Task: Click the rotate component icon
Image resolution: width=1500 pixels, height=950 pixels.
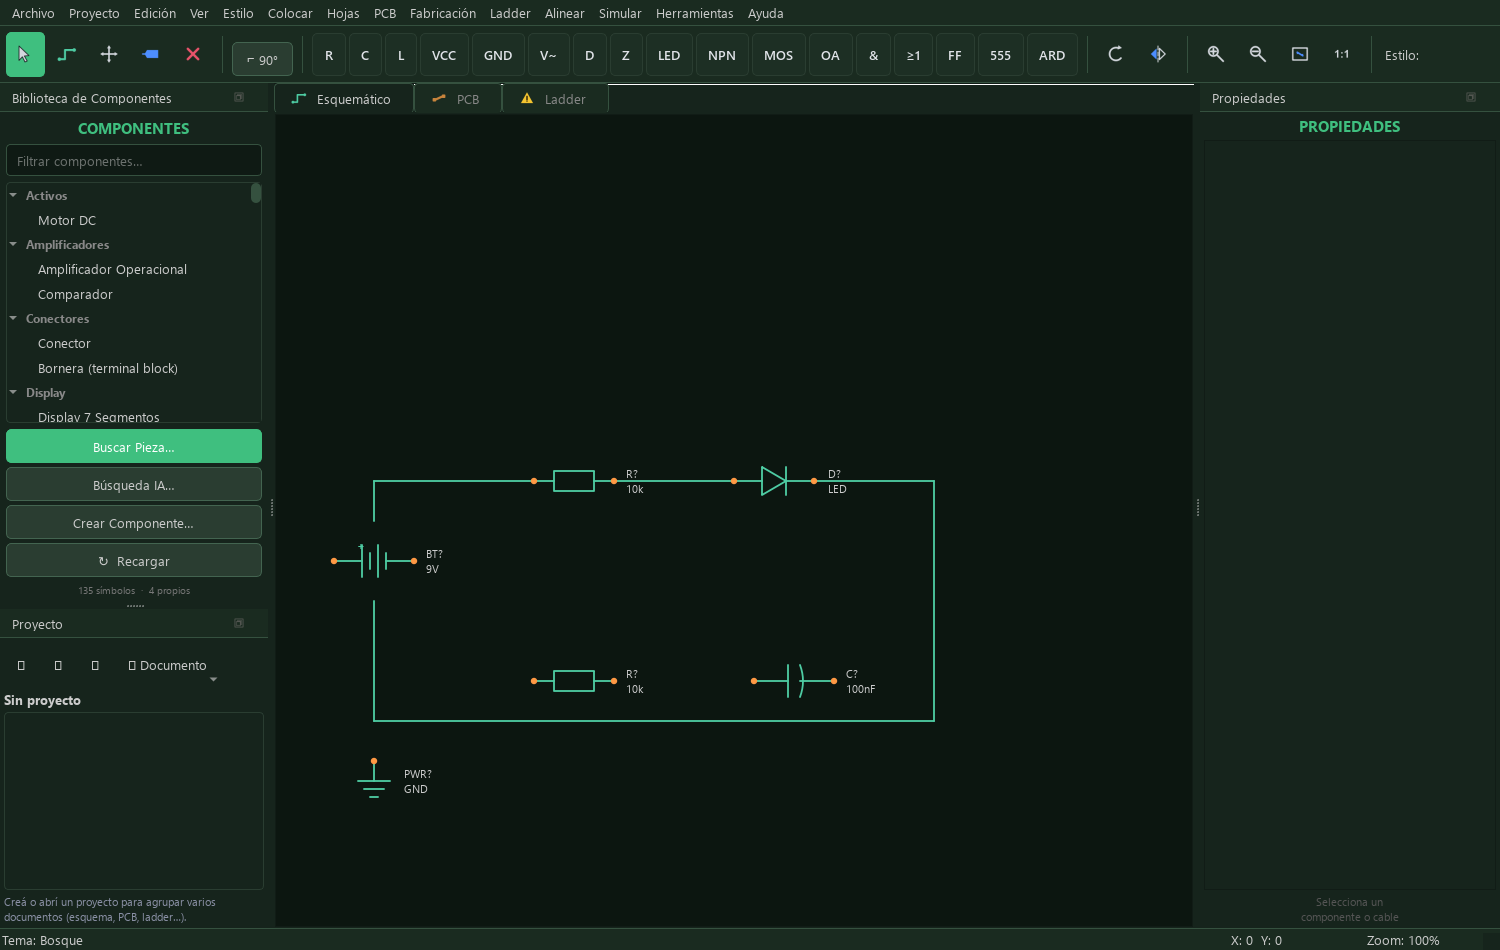Action: (1115, 54)
